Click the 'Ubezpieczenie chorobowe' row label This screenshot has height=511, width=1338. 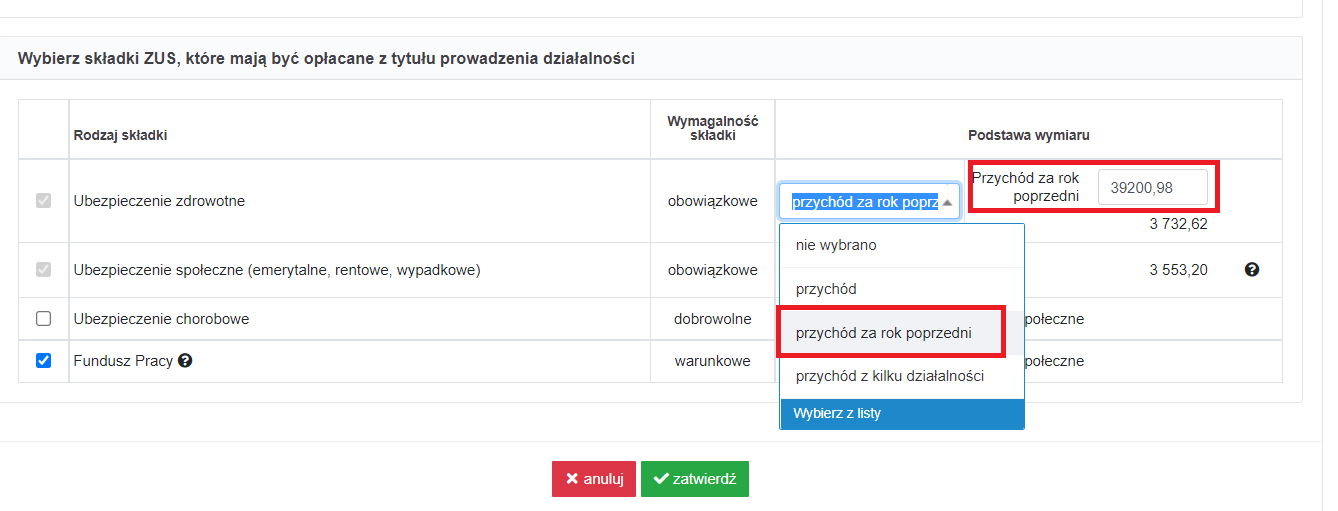pyautogui.click(x=161, y=319)
